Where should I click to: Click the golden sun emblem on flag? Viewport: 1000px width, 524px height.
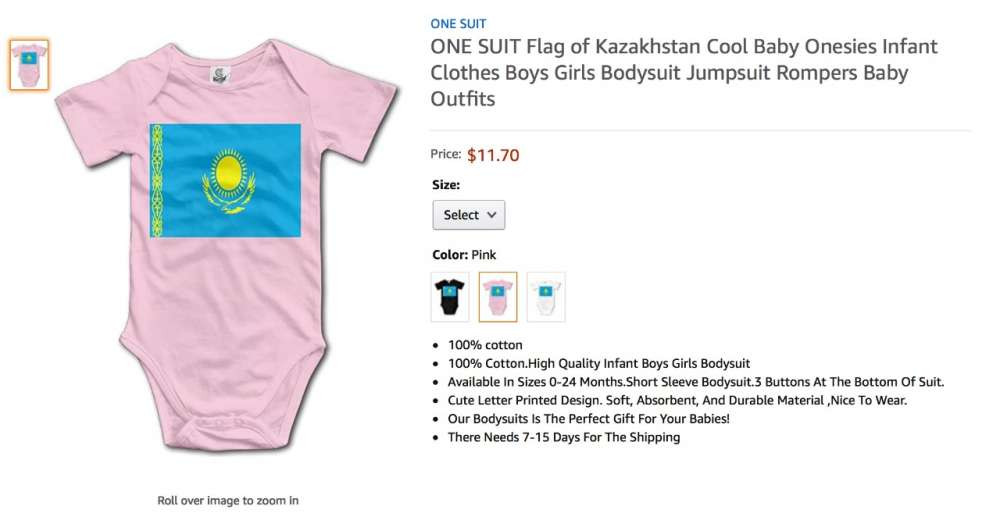[x=228, y=171]
